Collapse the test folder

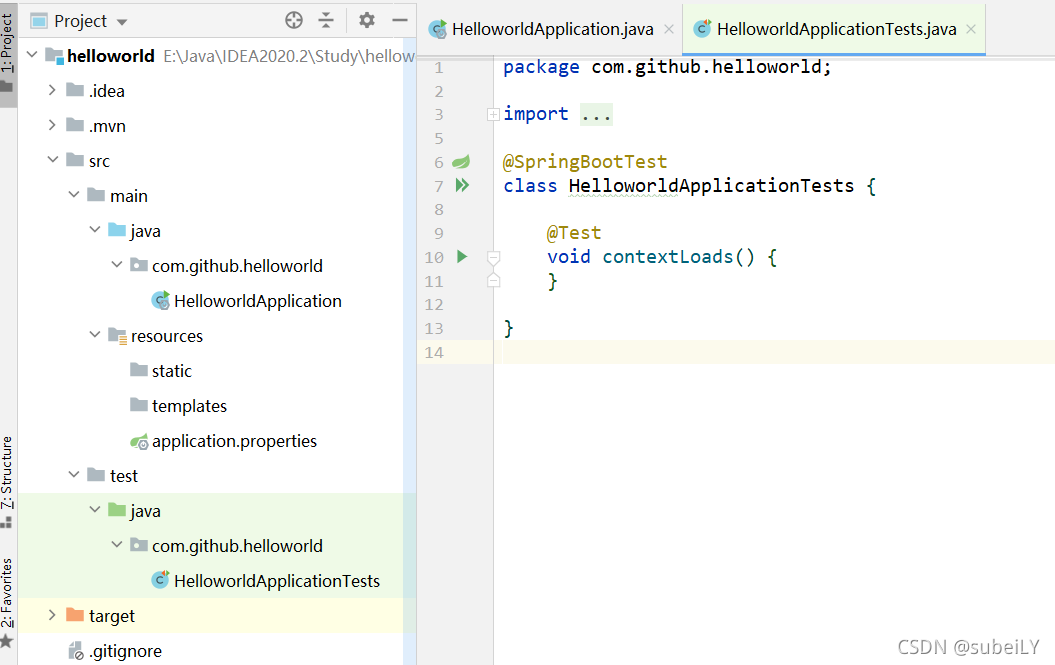pos(74,475)
